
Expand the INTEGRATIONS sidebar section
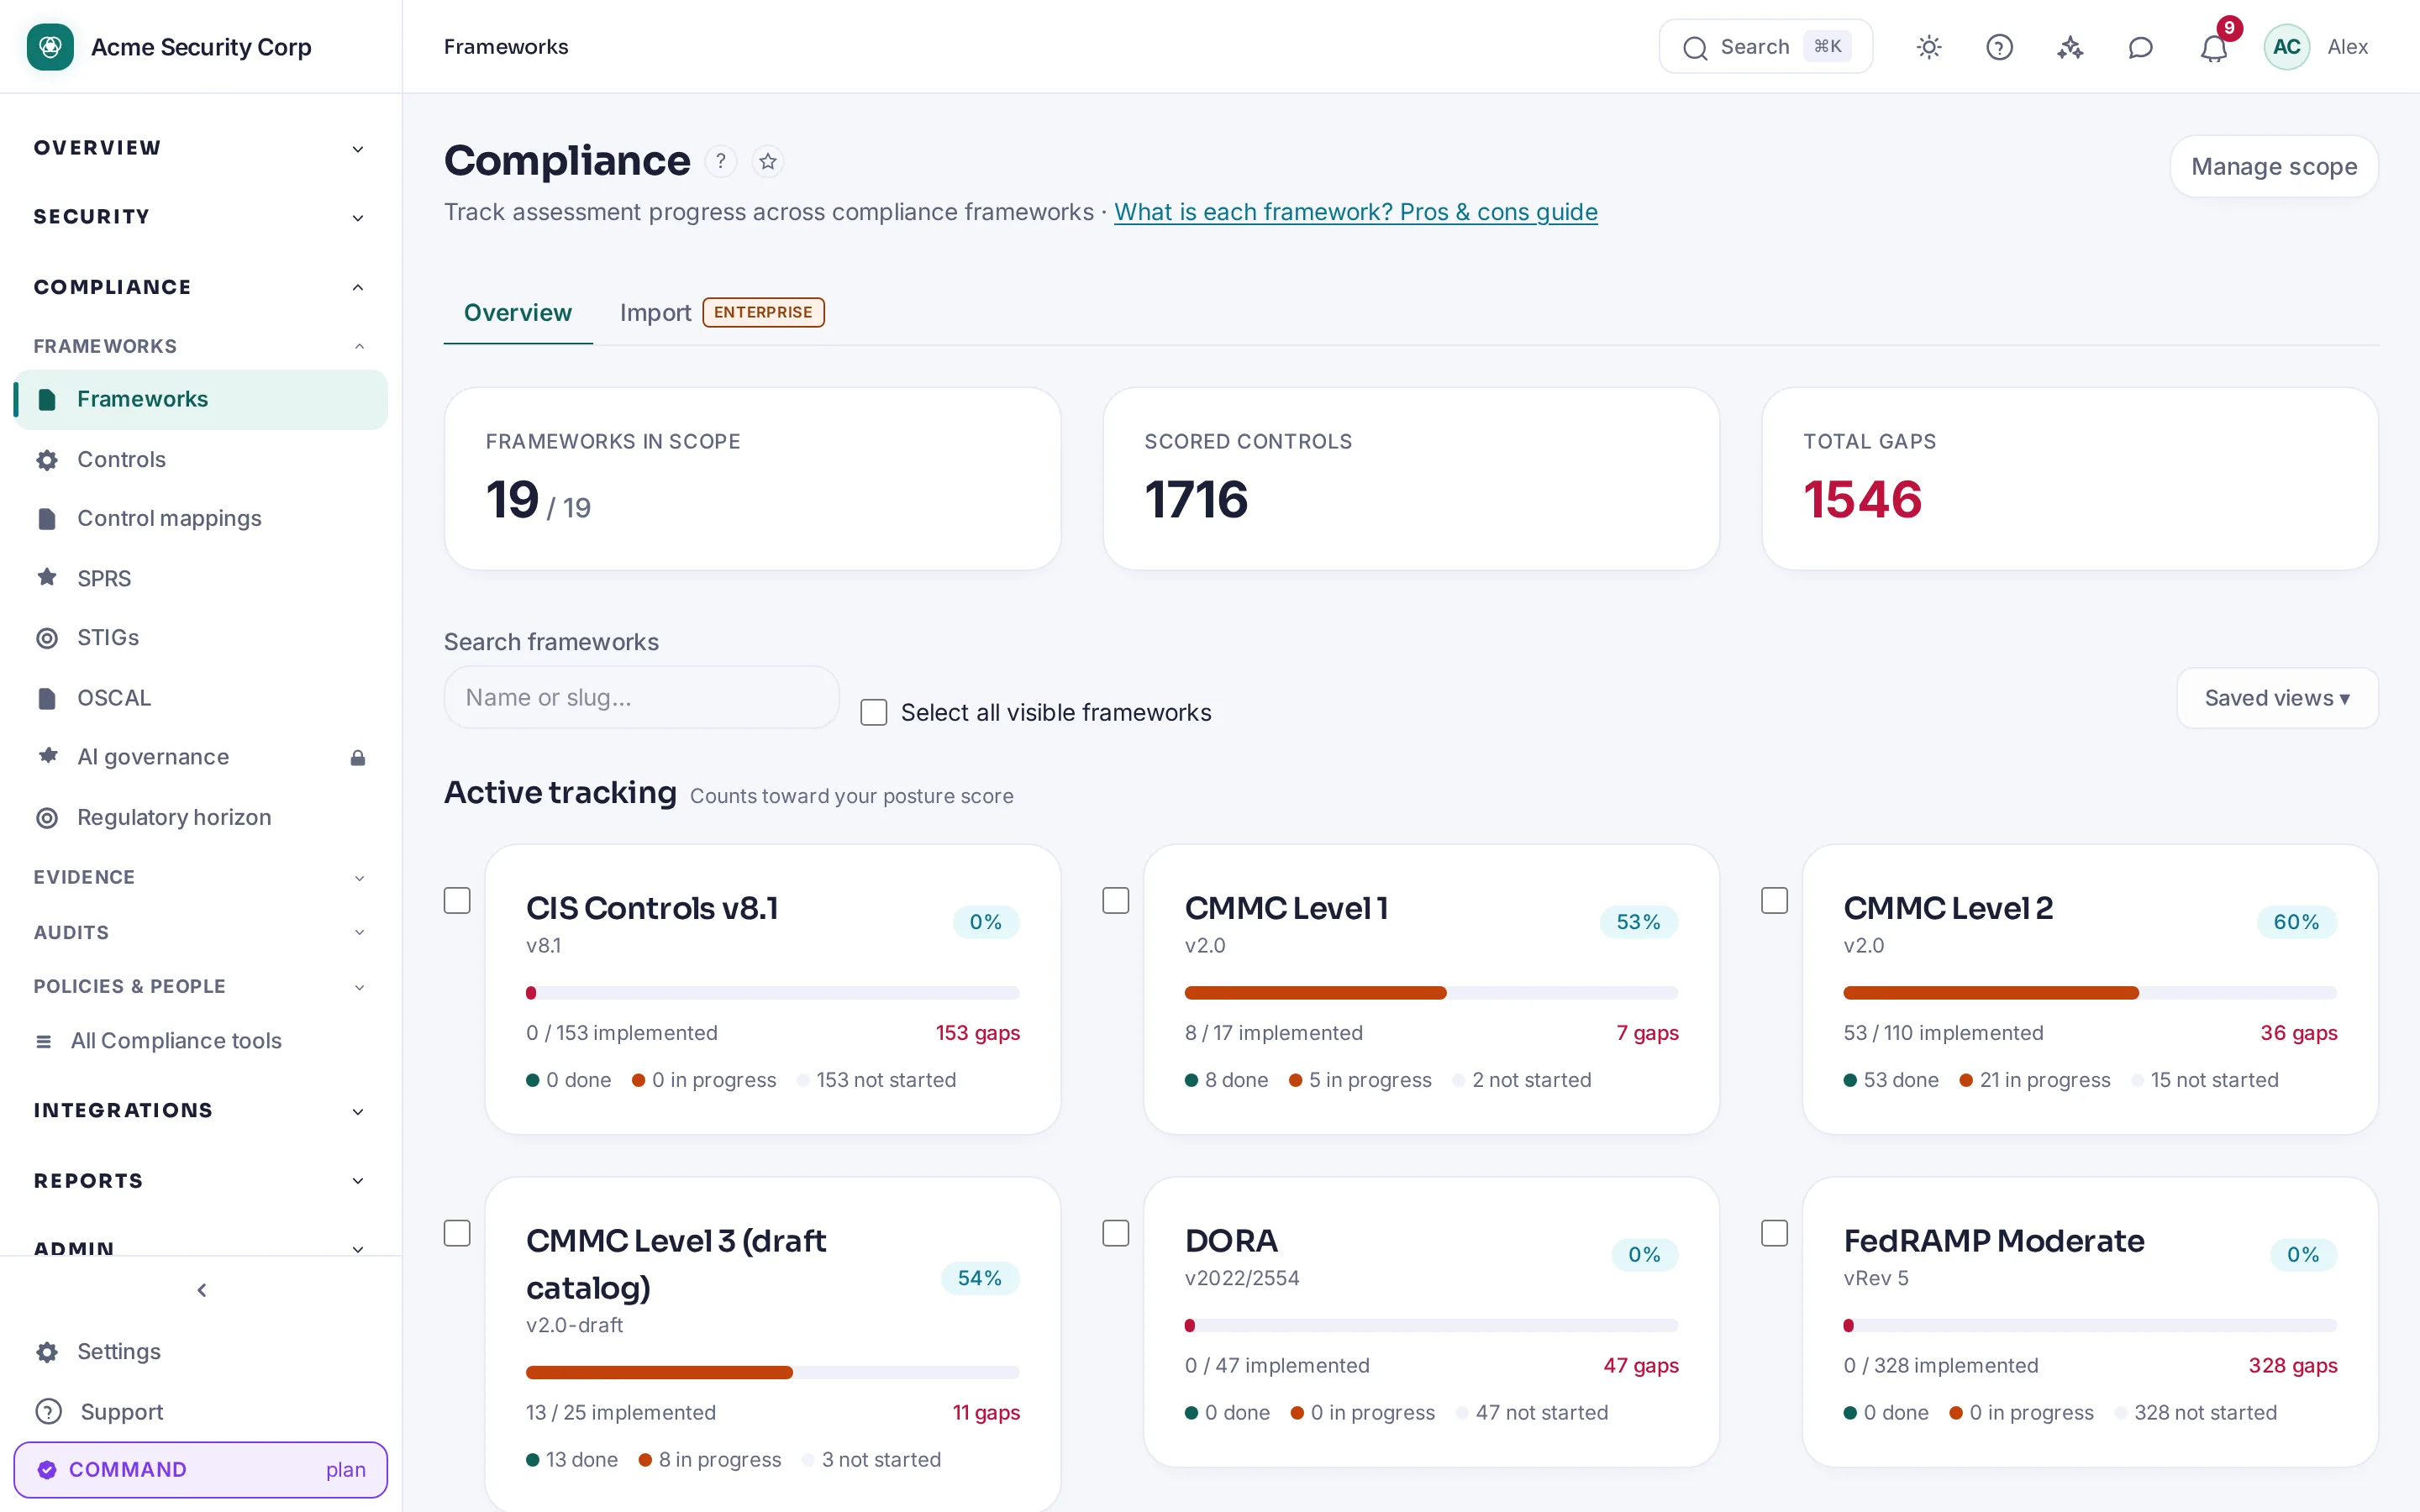pos(201,1110)
